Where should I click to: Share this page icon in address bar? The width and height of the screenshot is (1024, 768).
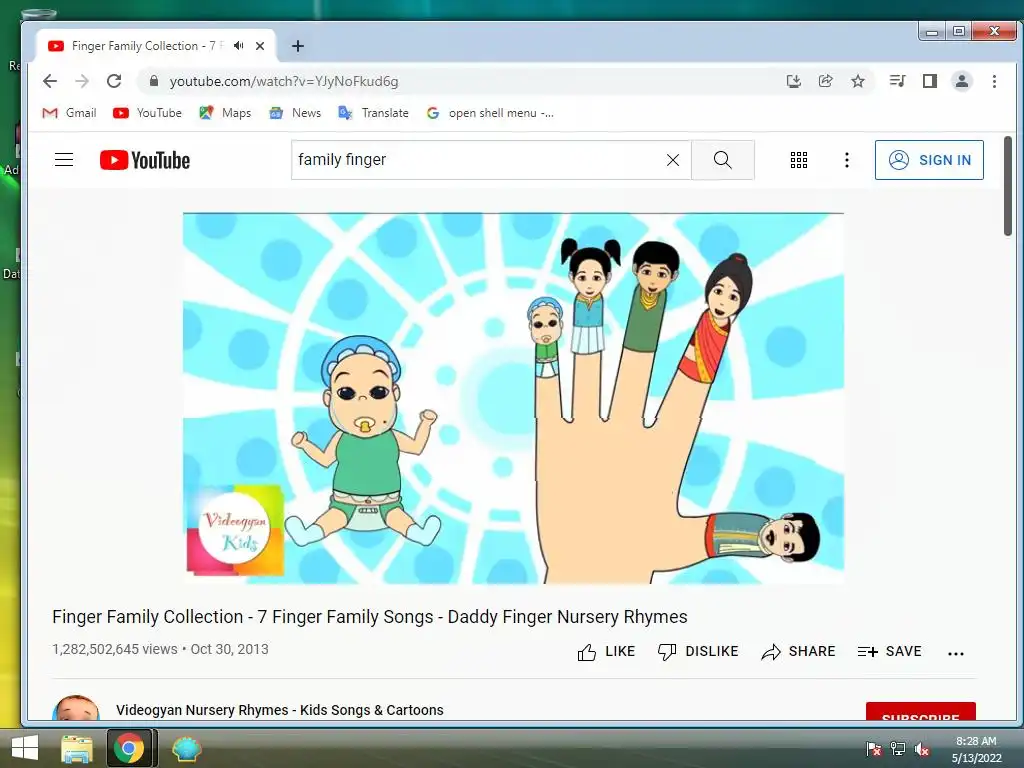point(825,81)
